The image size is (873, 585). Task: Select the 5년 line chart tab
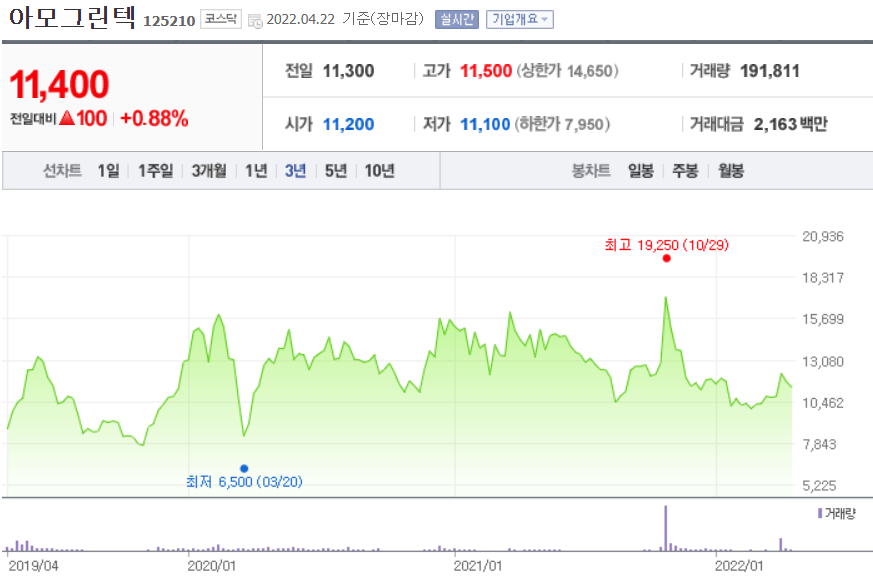[x=336, y=170]
